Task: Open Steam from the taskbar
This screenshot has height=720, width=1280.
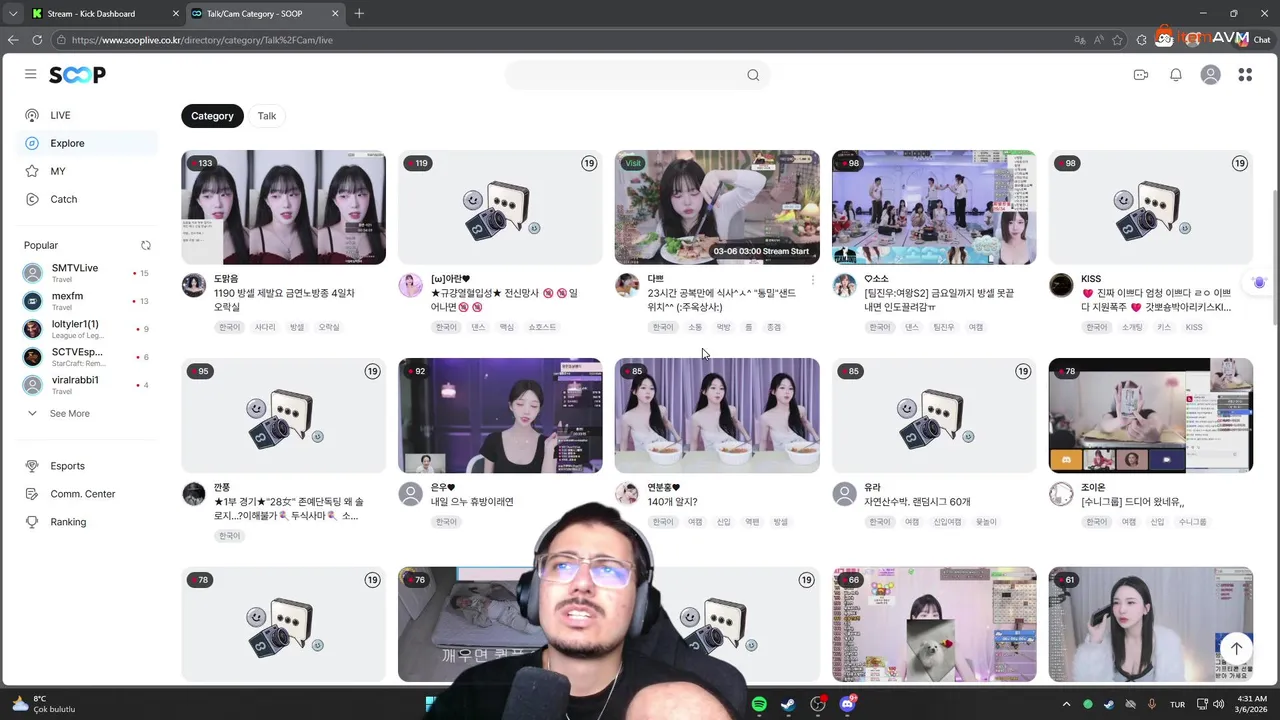Action: click(788, 705)
